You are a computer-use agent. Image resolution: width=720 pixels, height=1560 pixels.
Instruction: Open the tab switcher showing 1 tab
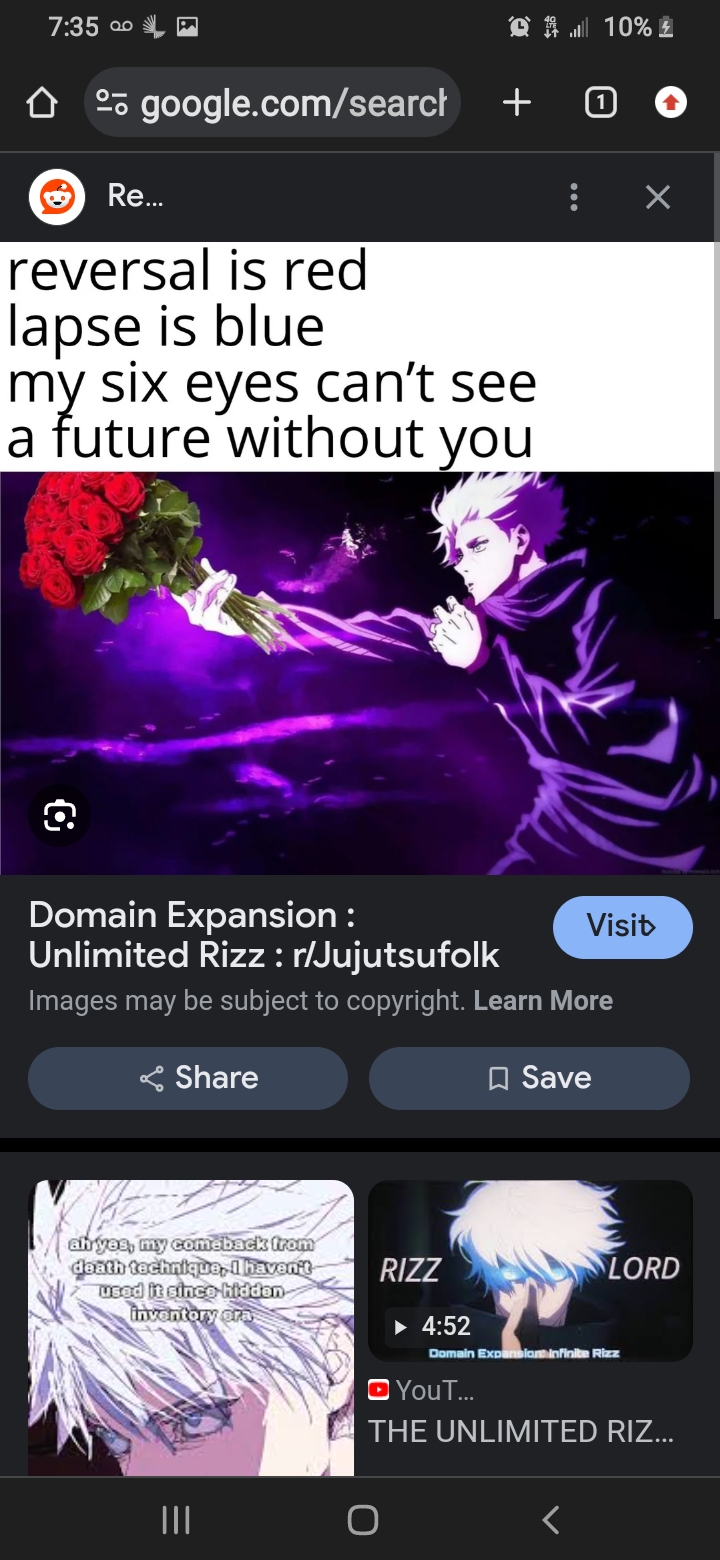point(599,102)
